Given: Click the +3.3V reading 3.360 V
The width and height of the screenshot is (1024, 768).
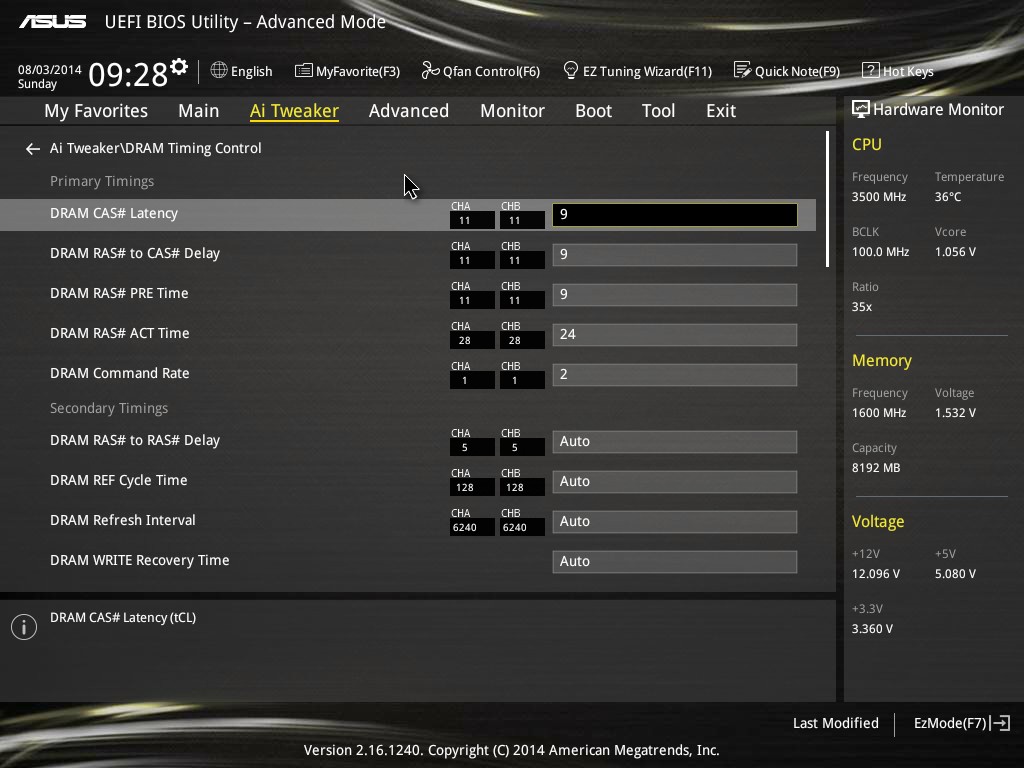Looking at the screenshot, I should pos(872,629).
